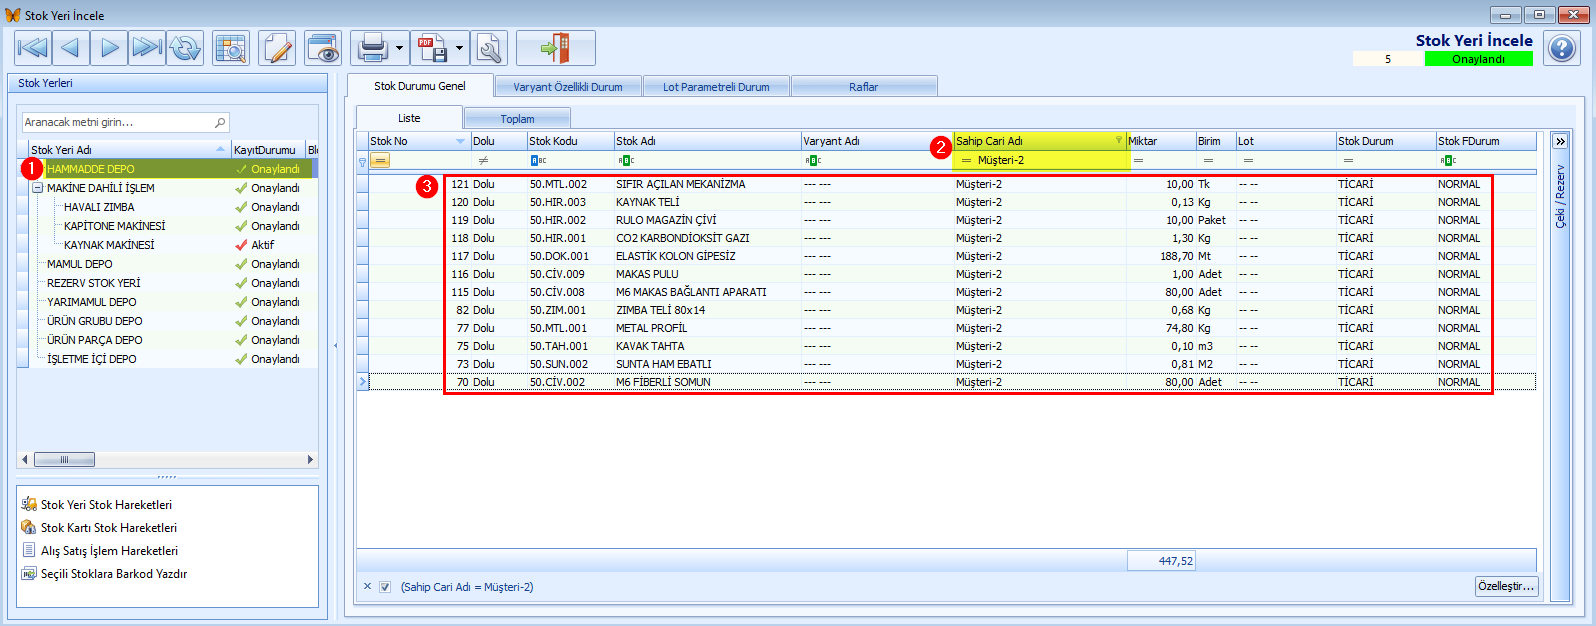Click the Stok No column sort arrow

[x=460, y=142]
